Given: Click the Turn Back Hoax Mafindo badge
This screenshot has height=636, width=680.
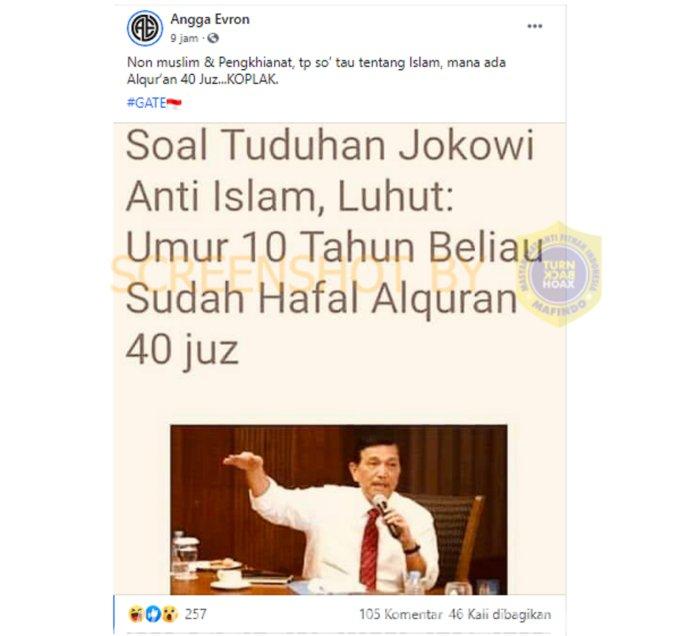Looking at the screenshot, I should click(x=559, y=274).
